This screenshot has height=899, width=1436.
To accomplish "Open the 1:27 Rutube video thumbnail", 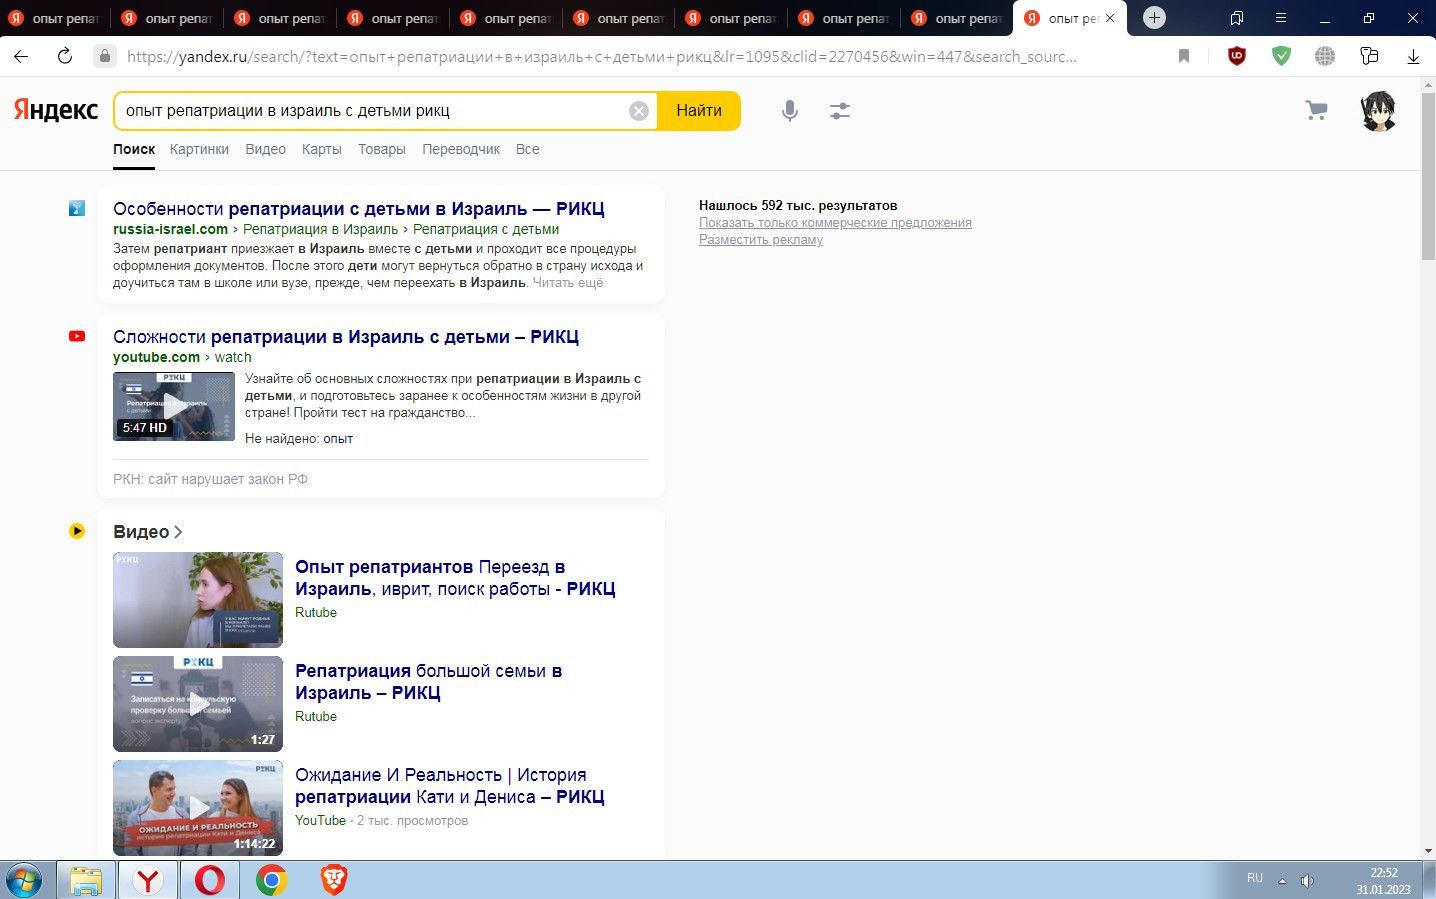I will tap(198, 704).
